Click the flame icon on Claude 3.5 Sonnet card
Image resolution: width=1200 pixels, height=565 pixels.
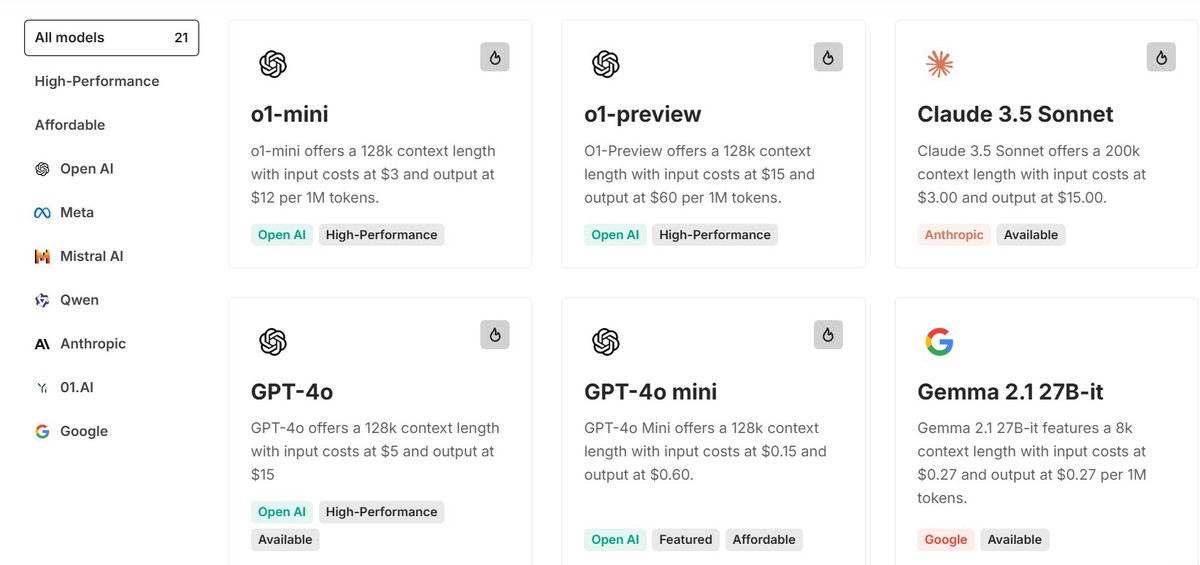(1161, 57)
